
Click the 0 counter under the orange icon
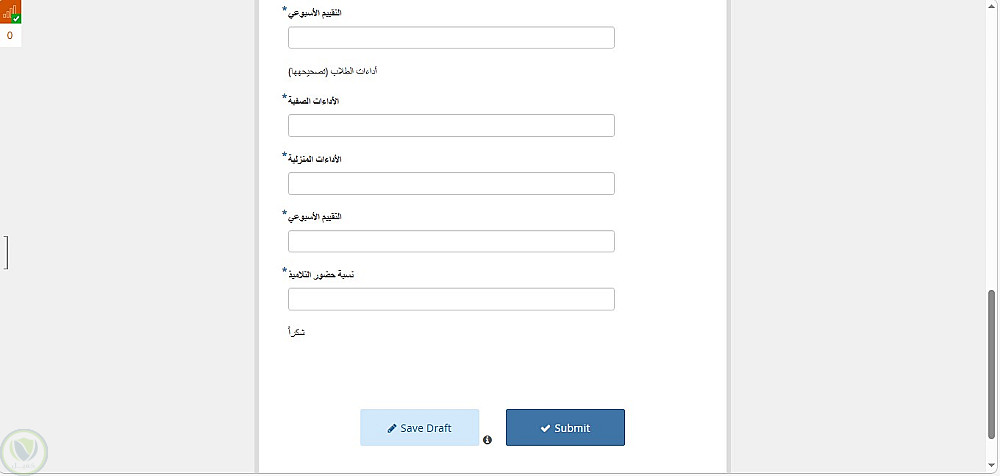coord(10,36)
